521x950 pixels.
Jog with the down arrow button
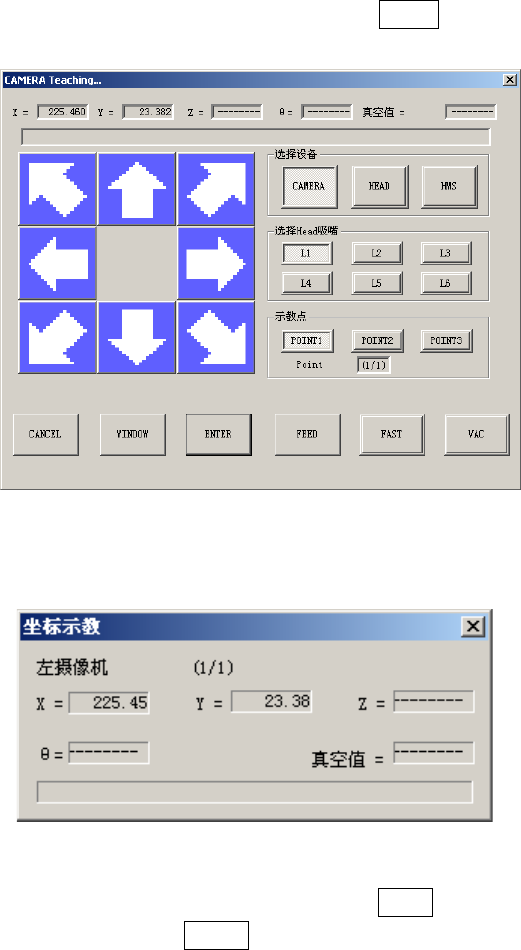point(137,337)
